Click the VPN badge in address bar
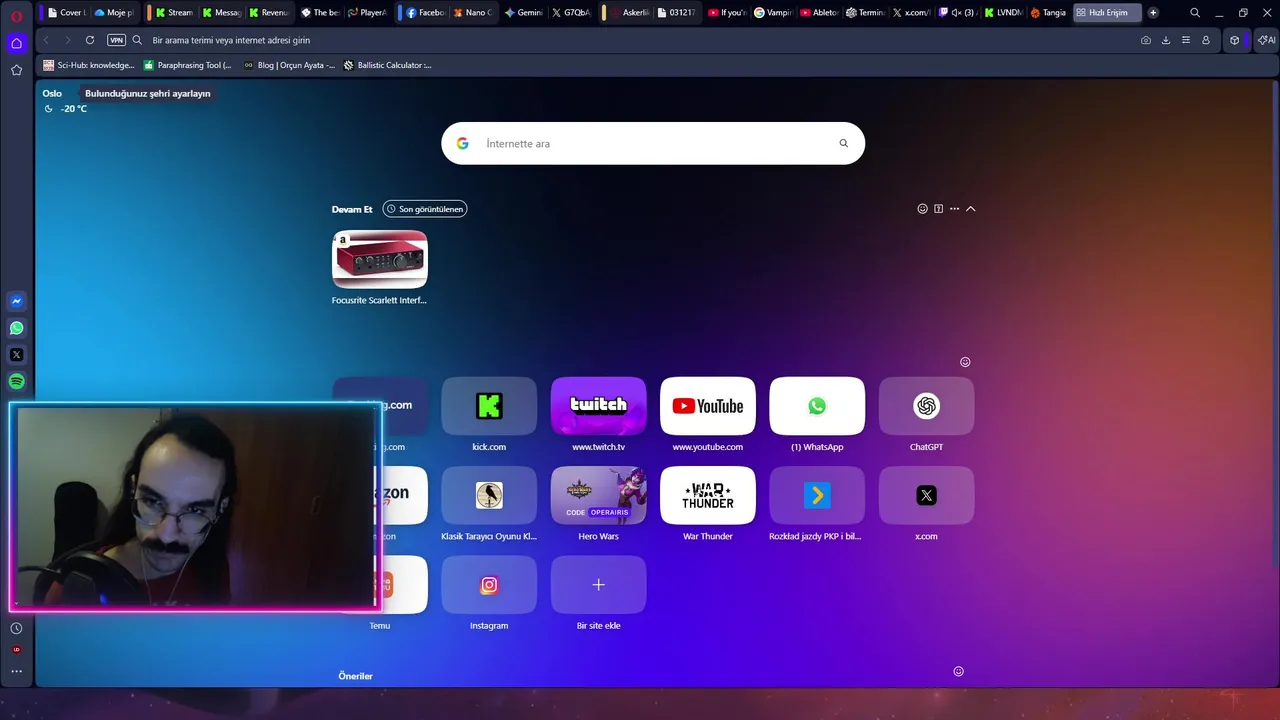This screenshot has width=1280, height=720. point(116,40)
